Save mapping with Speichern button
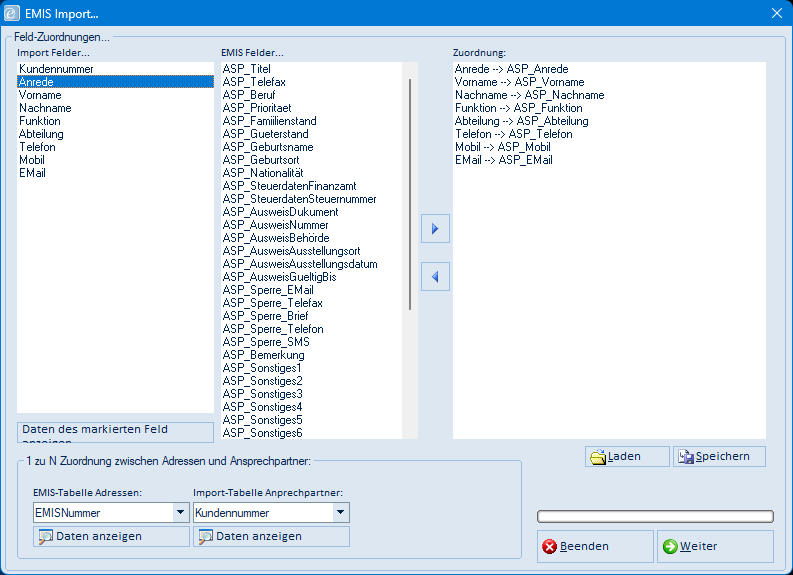Image resolution: width=793 pixels, height=575 pixels. coord(719,456)
